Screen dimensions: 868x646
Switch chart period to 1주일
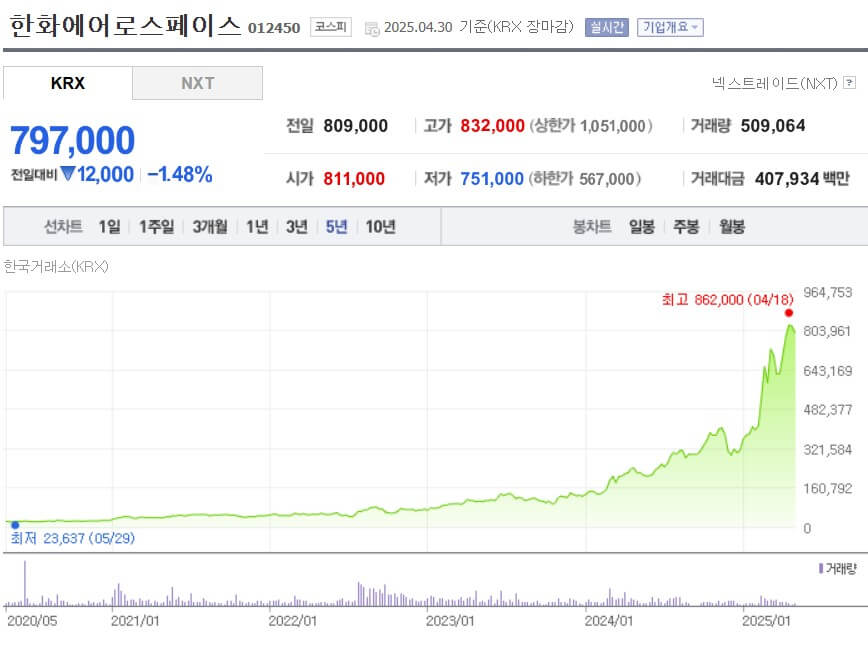pos(155,227)
